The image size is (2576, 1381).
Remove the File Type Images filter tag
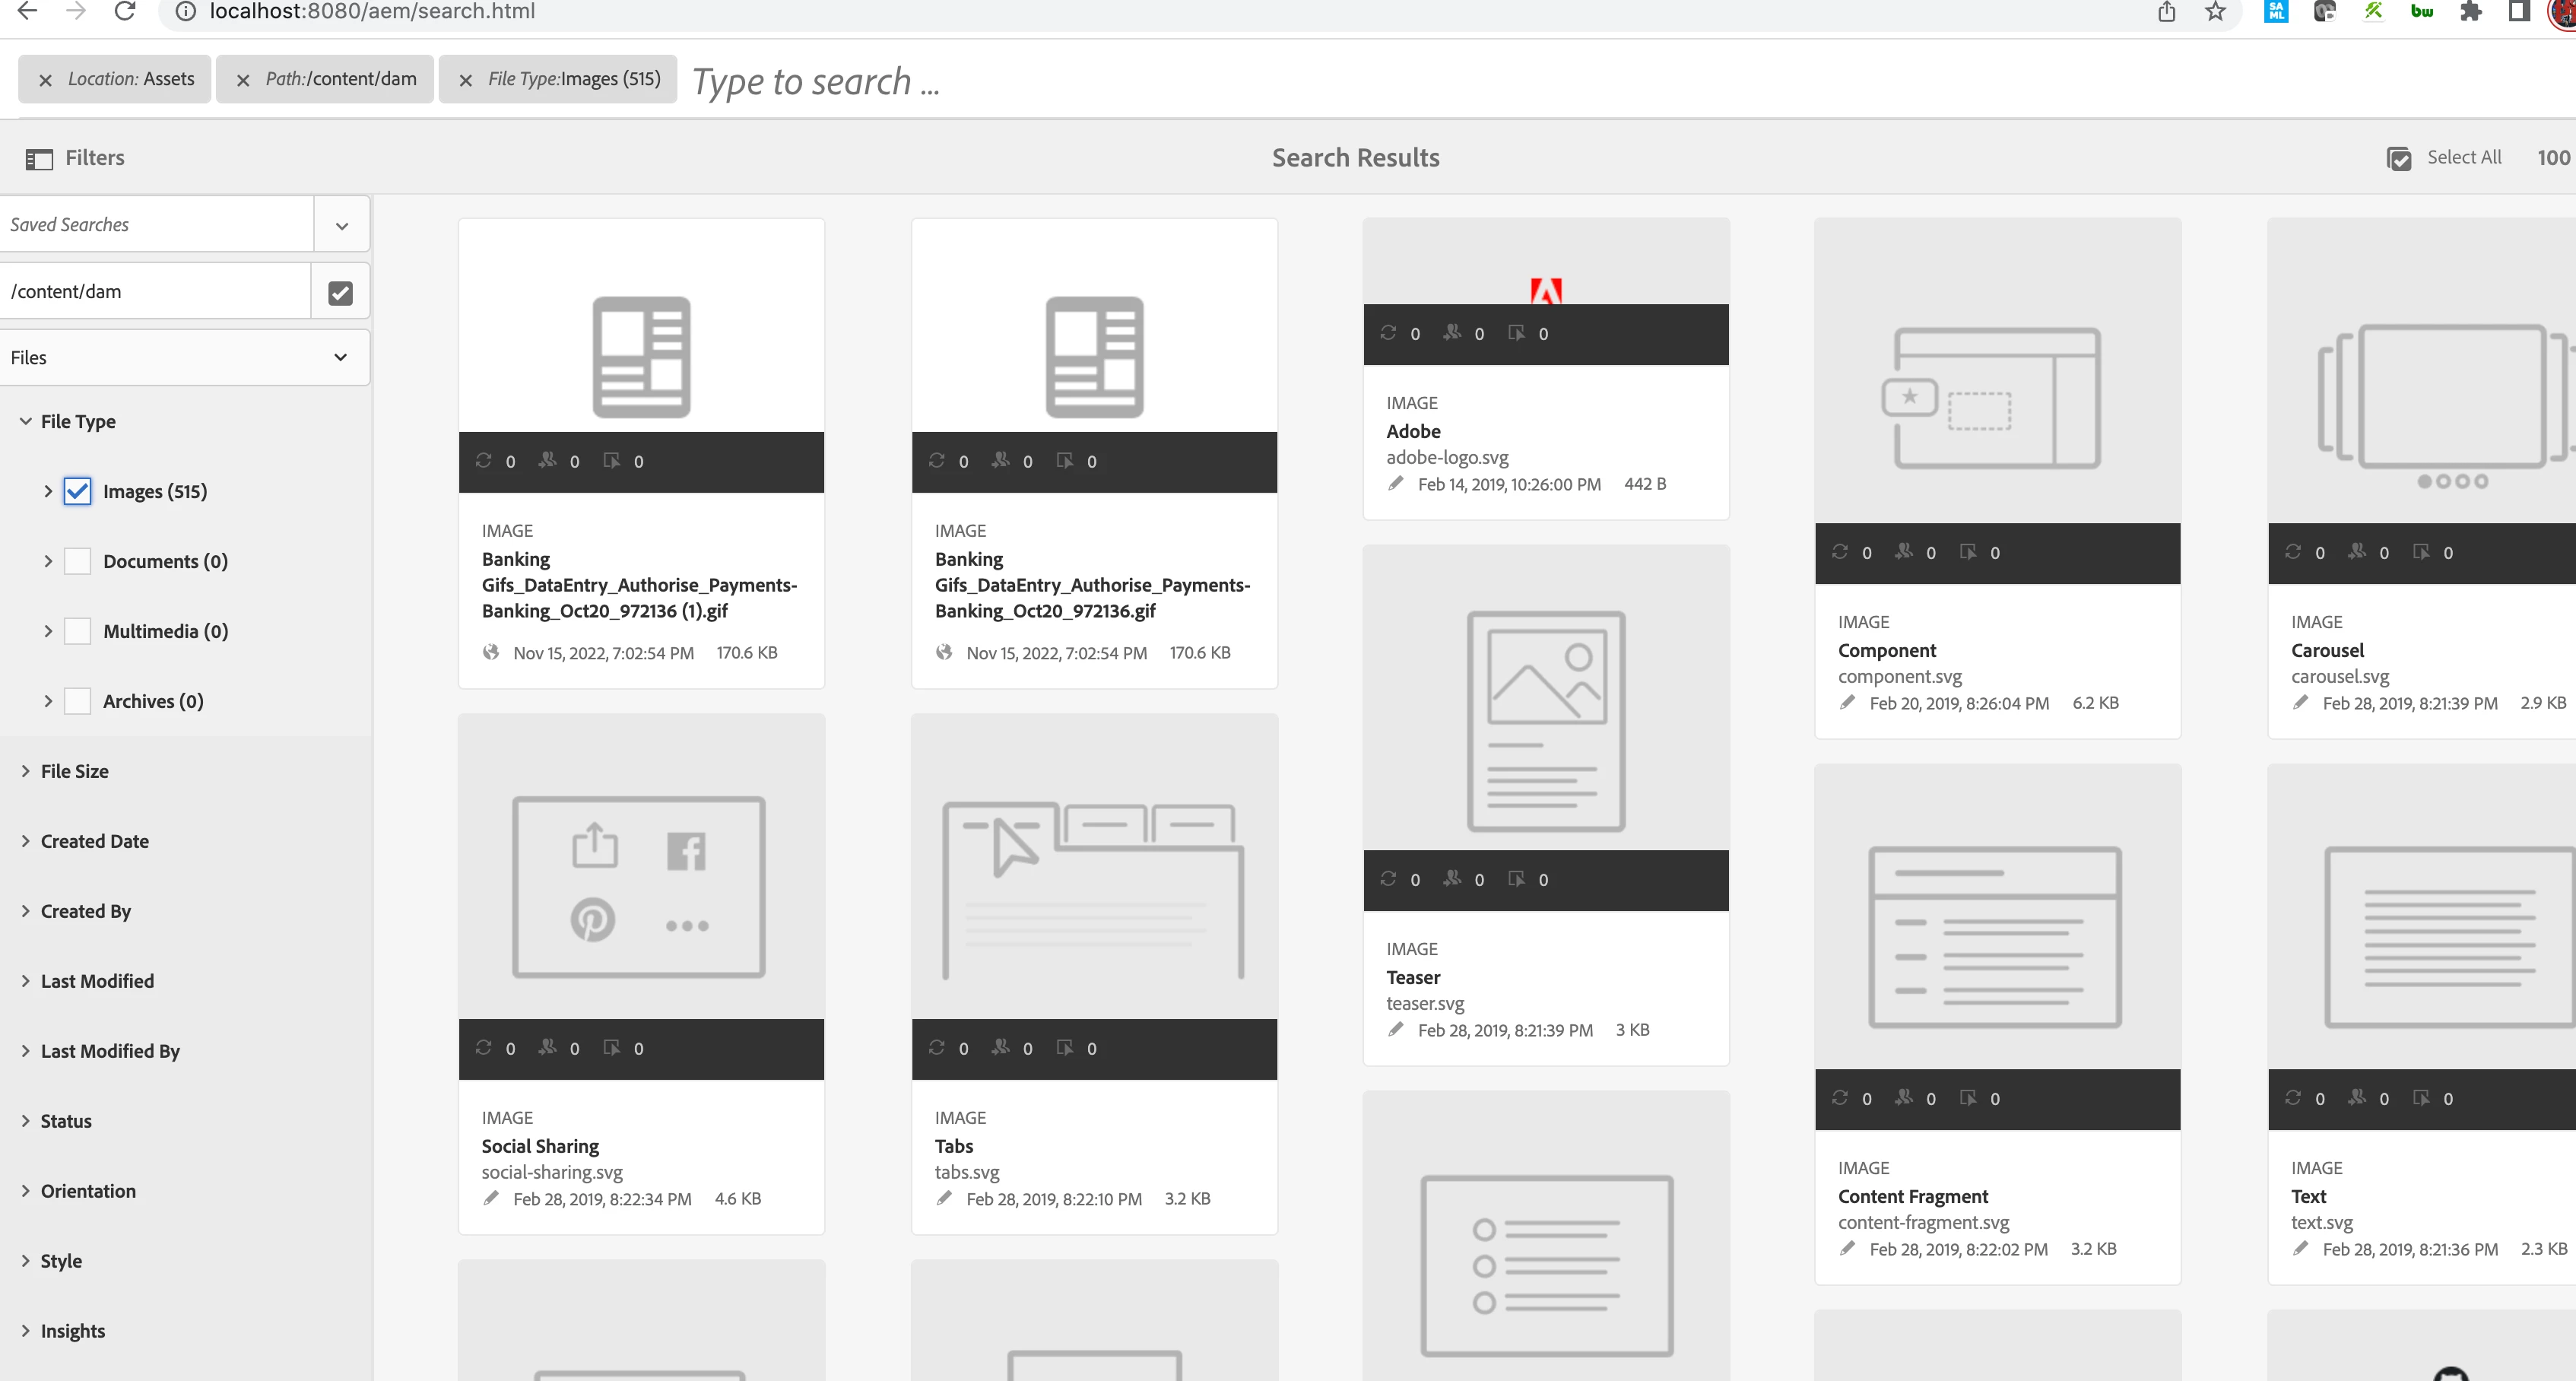(465, 81)
